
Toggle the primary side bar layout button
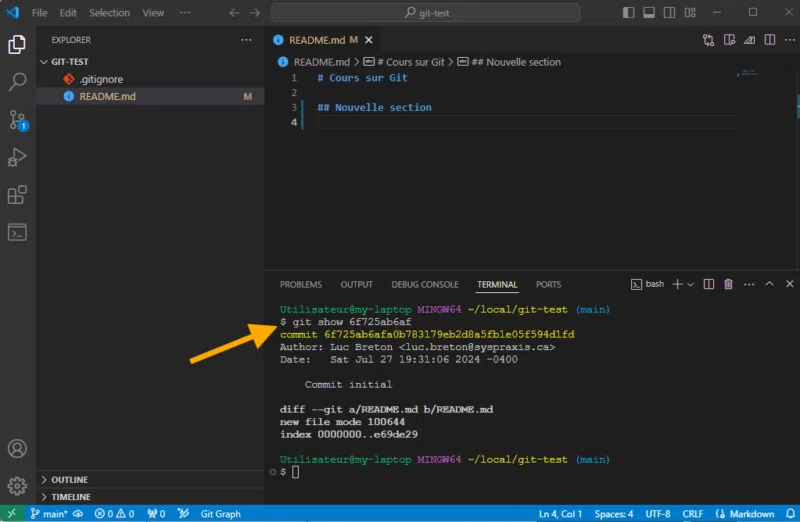coord(627,13)
